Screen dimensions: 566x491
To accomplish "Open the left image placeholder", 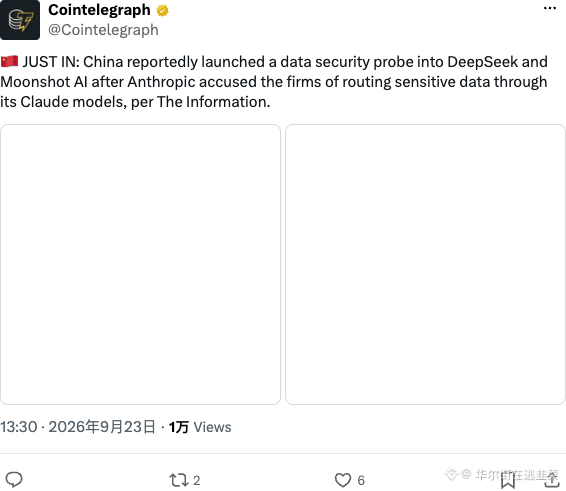I will (140, 264).
